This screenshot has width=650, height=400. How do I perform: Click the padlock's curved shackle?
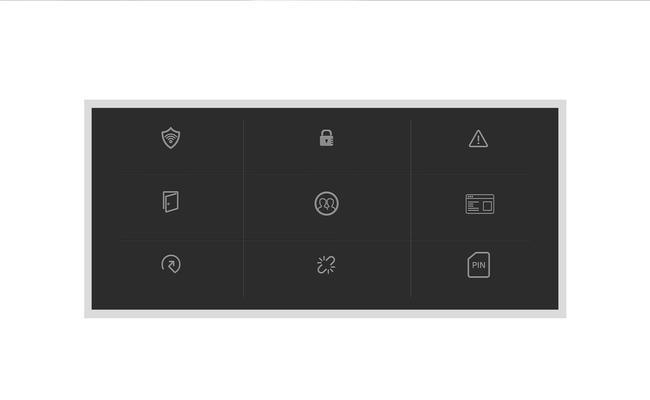coord(326,133)
